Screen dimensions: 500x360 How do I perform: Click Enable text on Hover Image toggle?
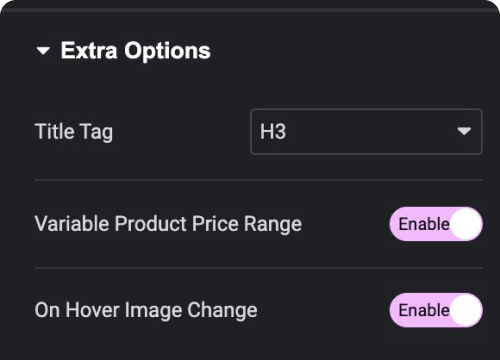[x=424, y=311]
